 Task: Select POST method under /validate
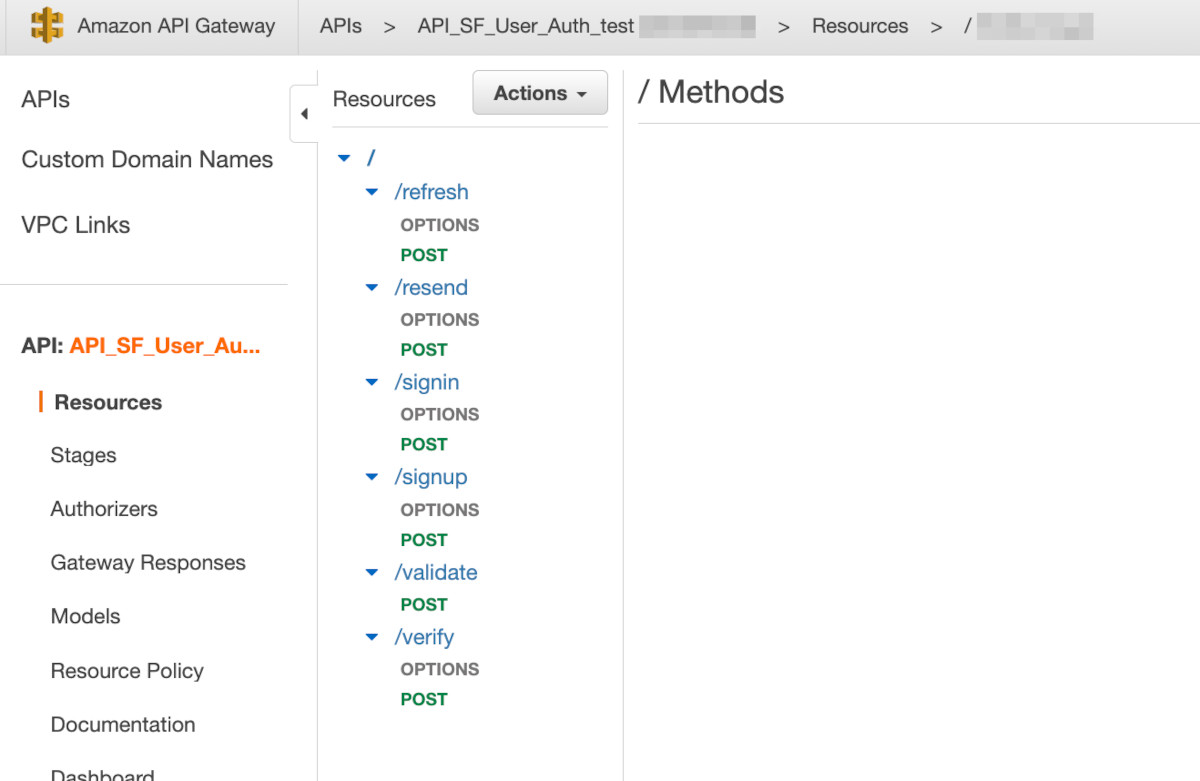[424, 605]
